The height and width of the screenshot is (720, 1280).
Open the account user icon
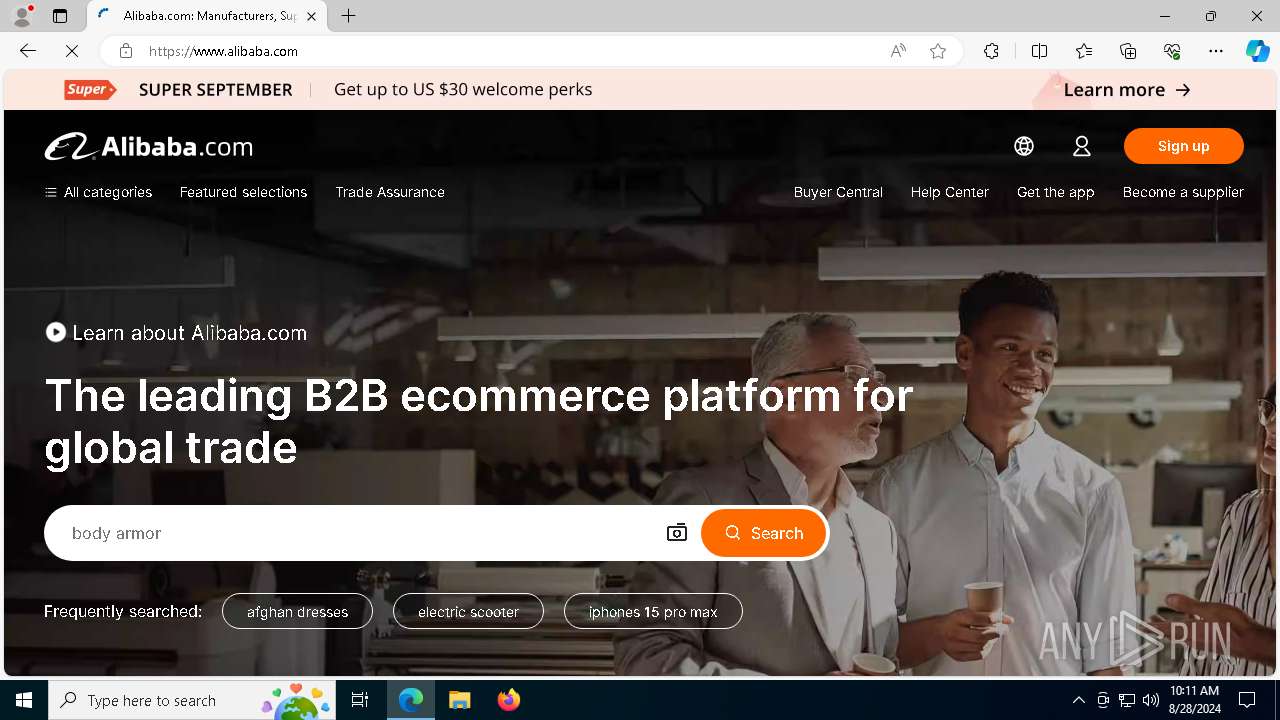(x=1081, y=146)
